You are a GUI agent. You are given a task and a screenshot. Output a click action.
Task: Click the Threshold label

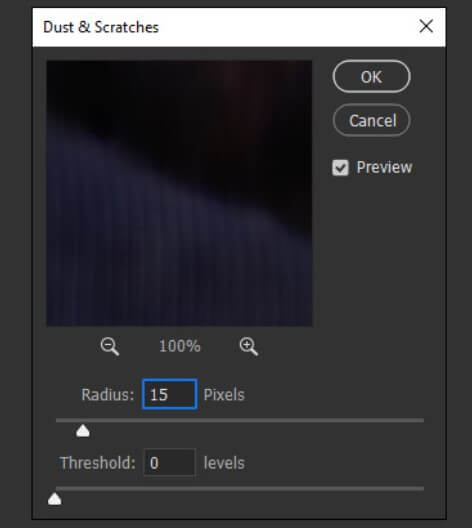click(x=98, y=463)
